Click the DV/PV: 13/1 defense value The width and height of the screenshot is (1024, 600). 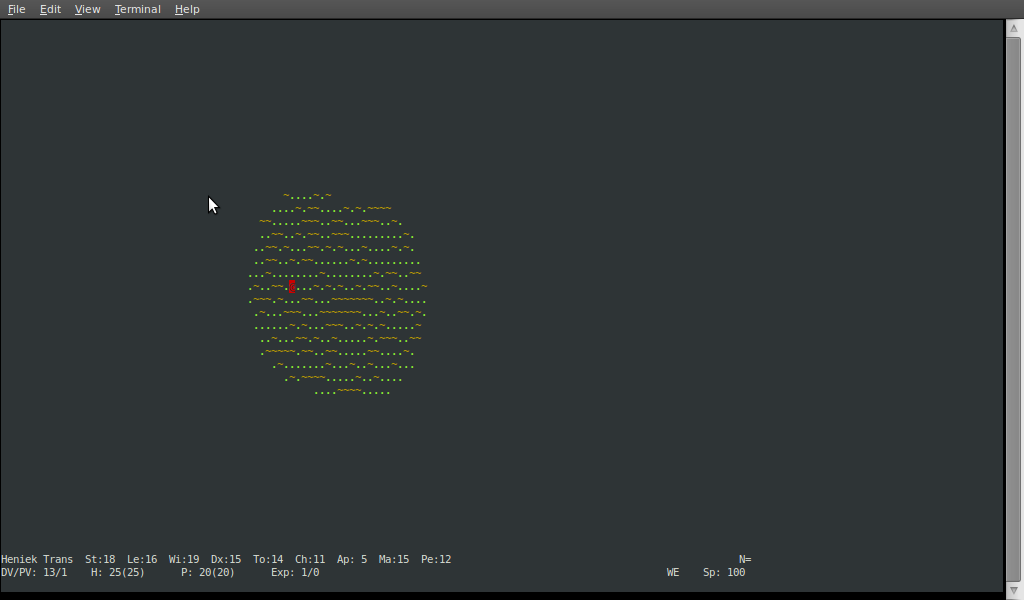[34, 572]
